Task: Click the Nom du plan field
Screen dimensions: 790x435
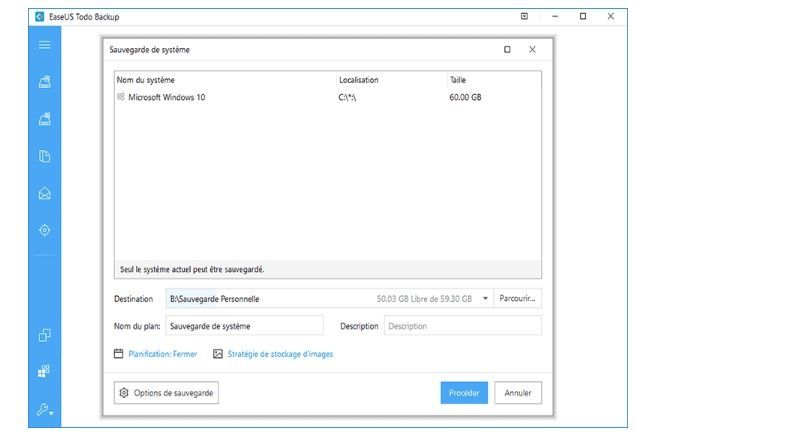Action: 244,326
